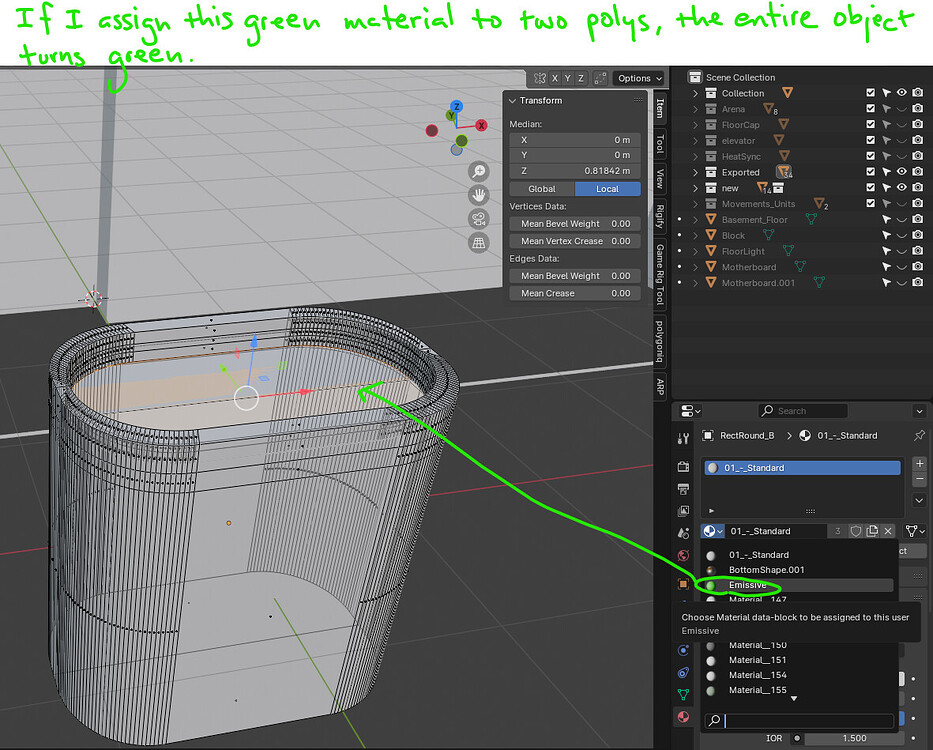Open the material link mode mesh dropdown

pyautogui.click(x=915, y=530)
